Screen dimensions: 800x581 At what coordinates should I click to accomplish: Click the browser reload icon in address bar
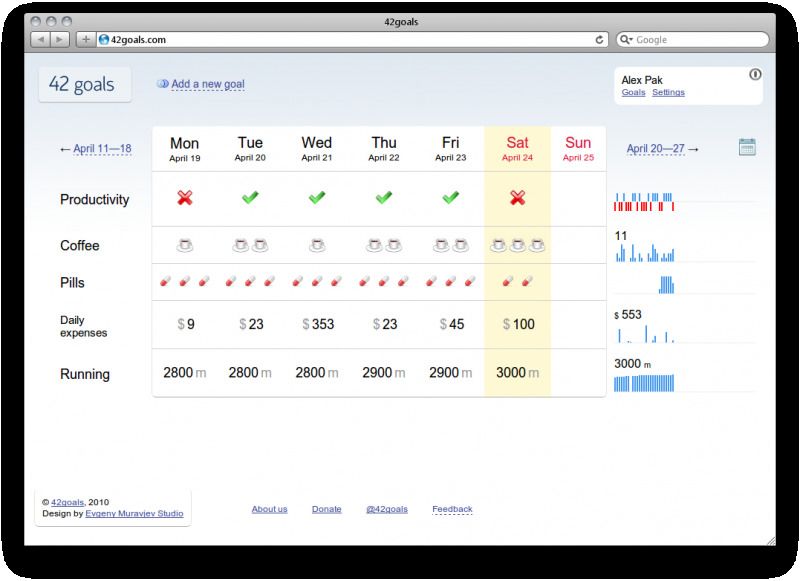599,40
